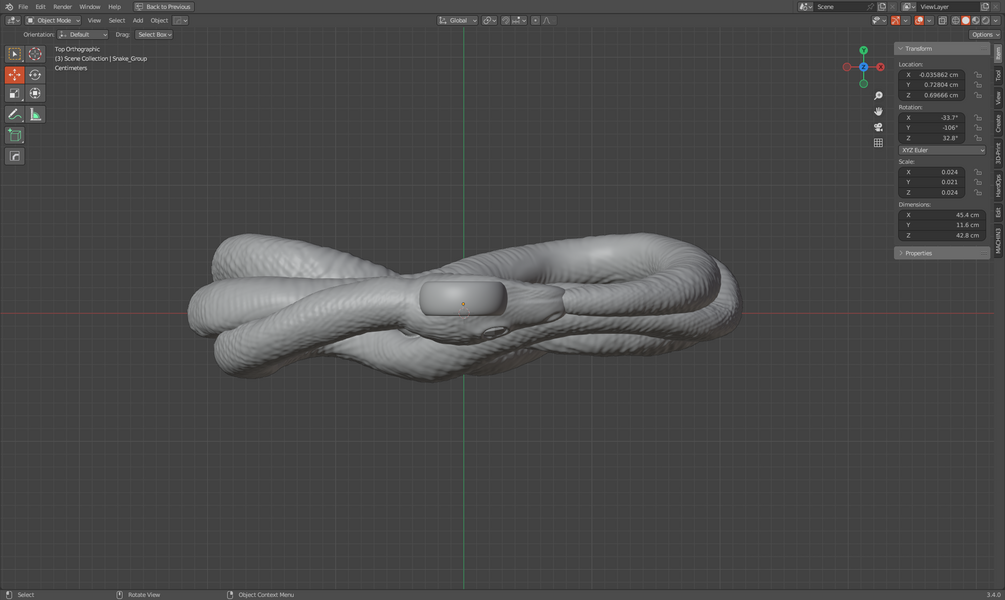Switch to Solid viewport shading
This screenshot has height=600, width=1005.
965,21
